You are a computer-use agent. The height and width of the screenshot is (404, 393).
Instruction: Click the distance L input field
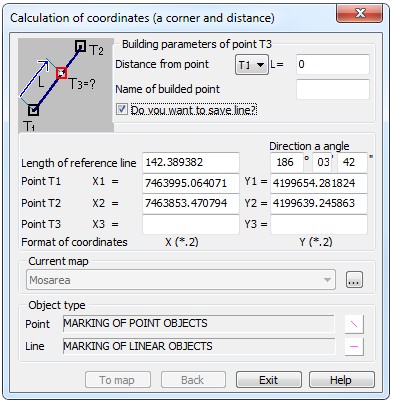pyautogui.click(x=333, y=64)
